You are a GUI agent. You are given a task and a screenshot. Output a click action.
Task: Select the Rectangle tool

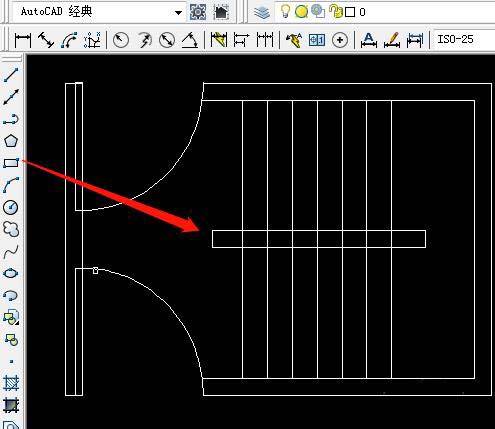click(11, 163)
